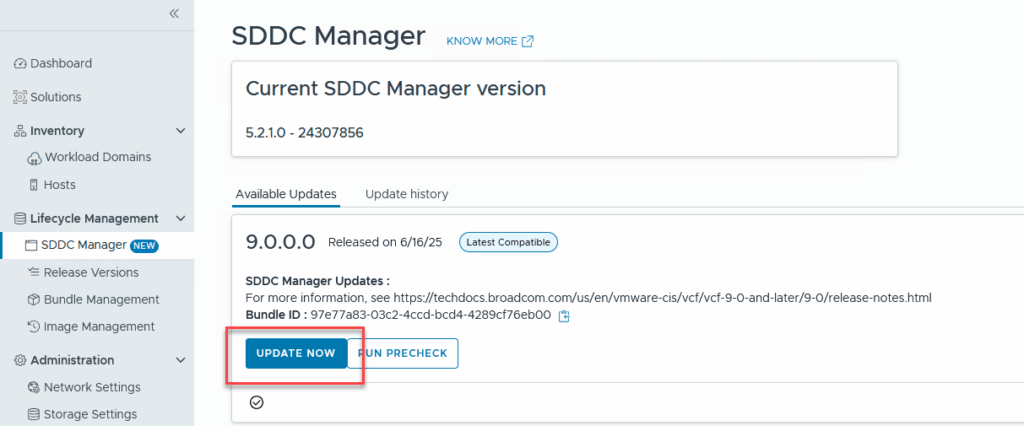This screenshot has width=1024, height=426.
Task: Collapse the Inventory section chevron
Action: [181, 131]
